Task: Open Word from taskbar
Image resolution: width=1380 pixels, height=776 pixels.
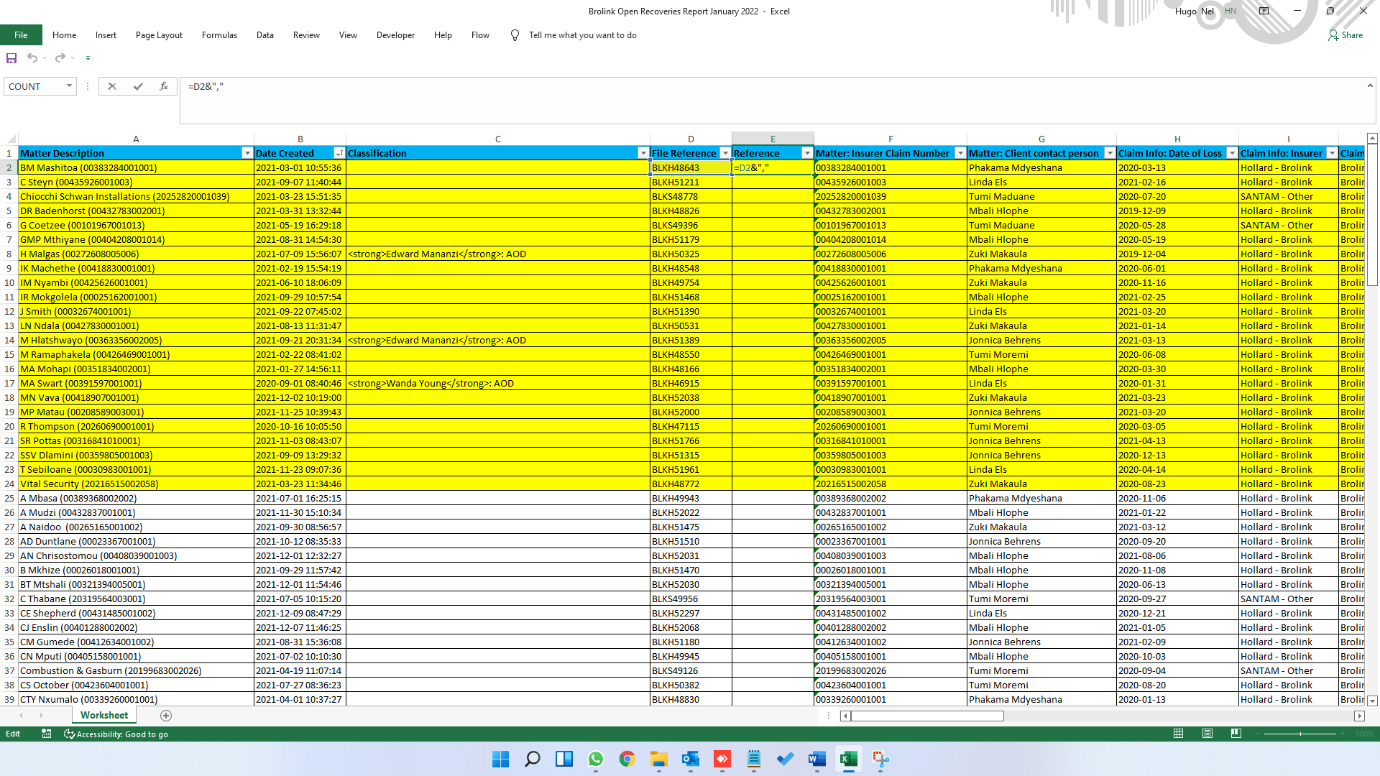Action: (817, 759)
